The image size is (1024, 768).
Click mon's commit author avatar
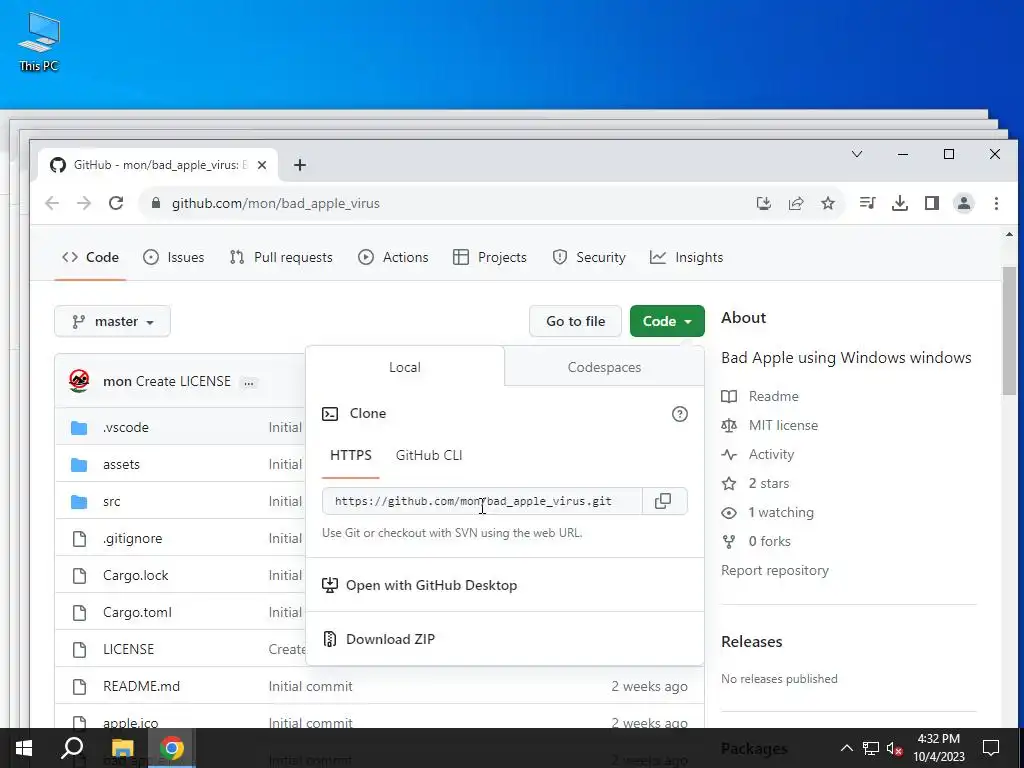pos(79,381)
